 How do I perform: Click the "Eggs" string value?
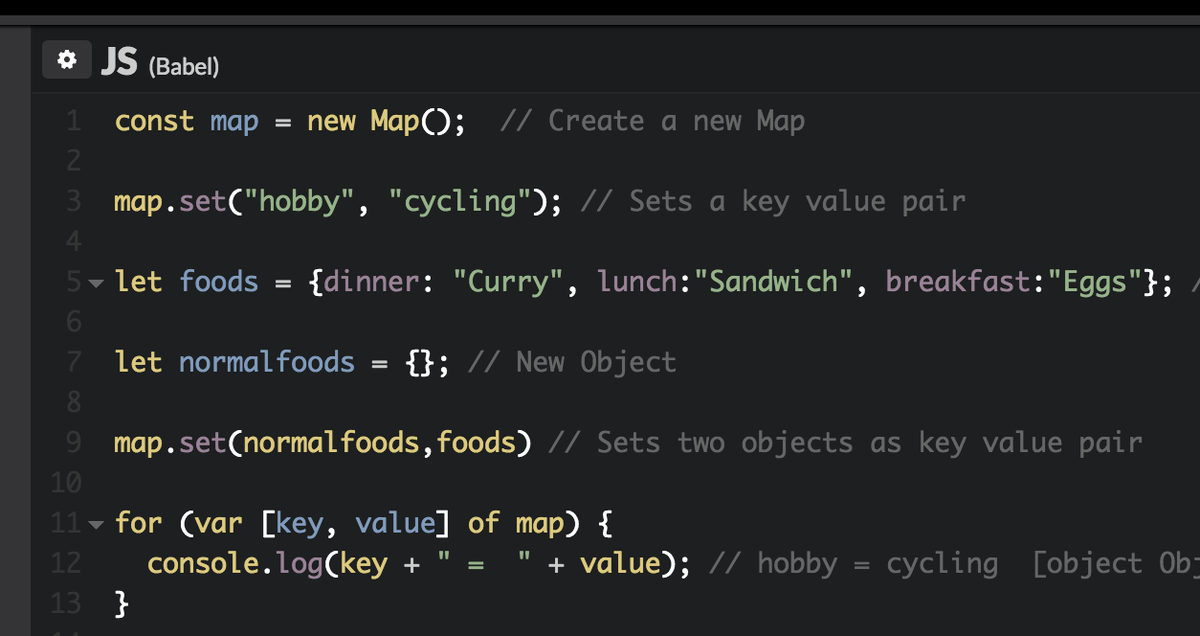[1095, 282]
